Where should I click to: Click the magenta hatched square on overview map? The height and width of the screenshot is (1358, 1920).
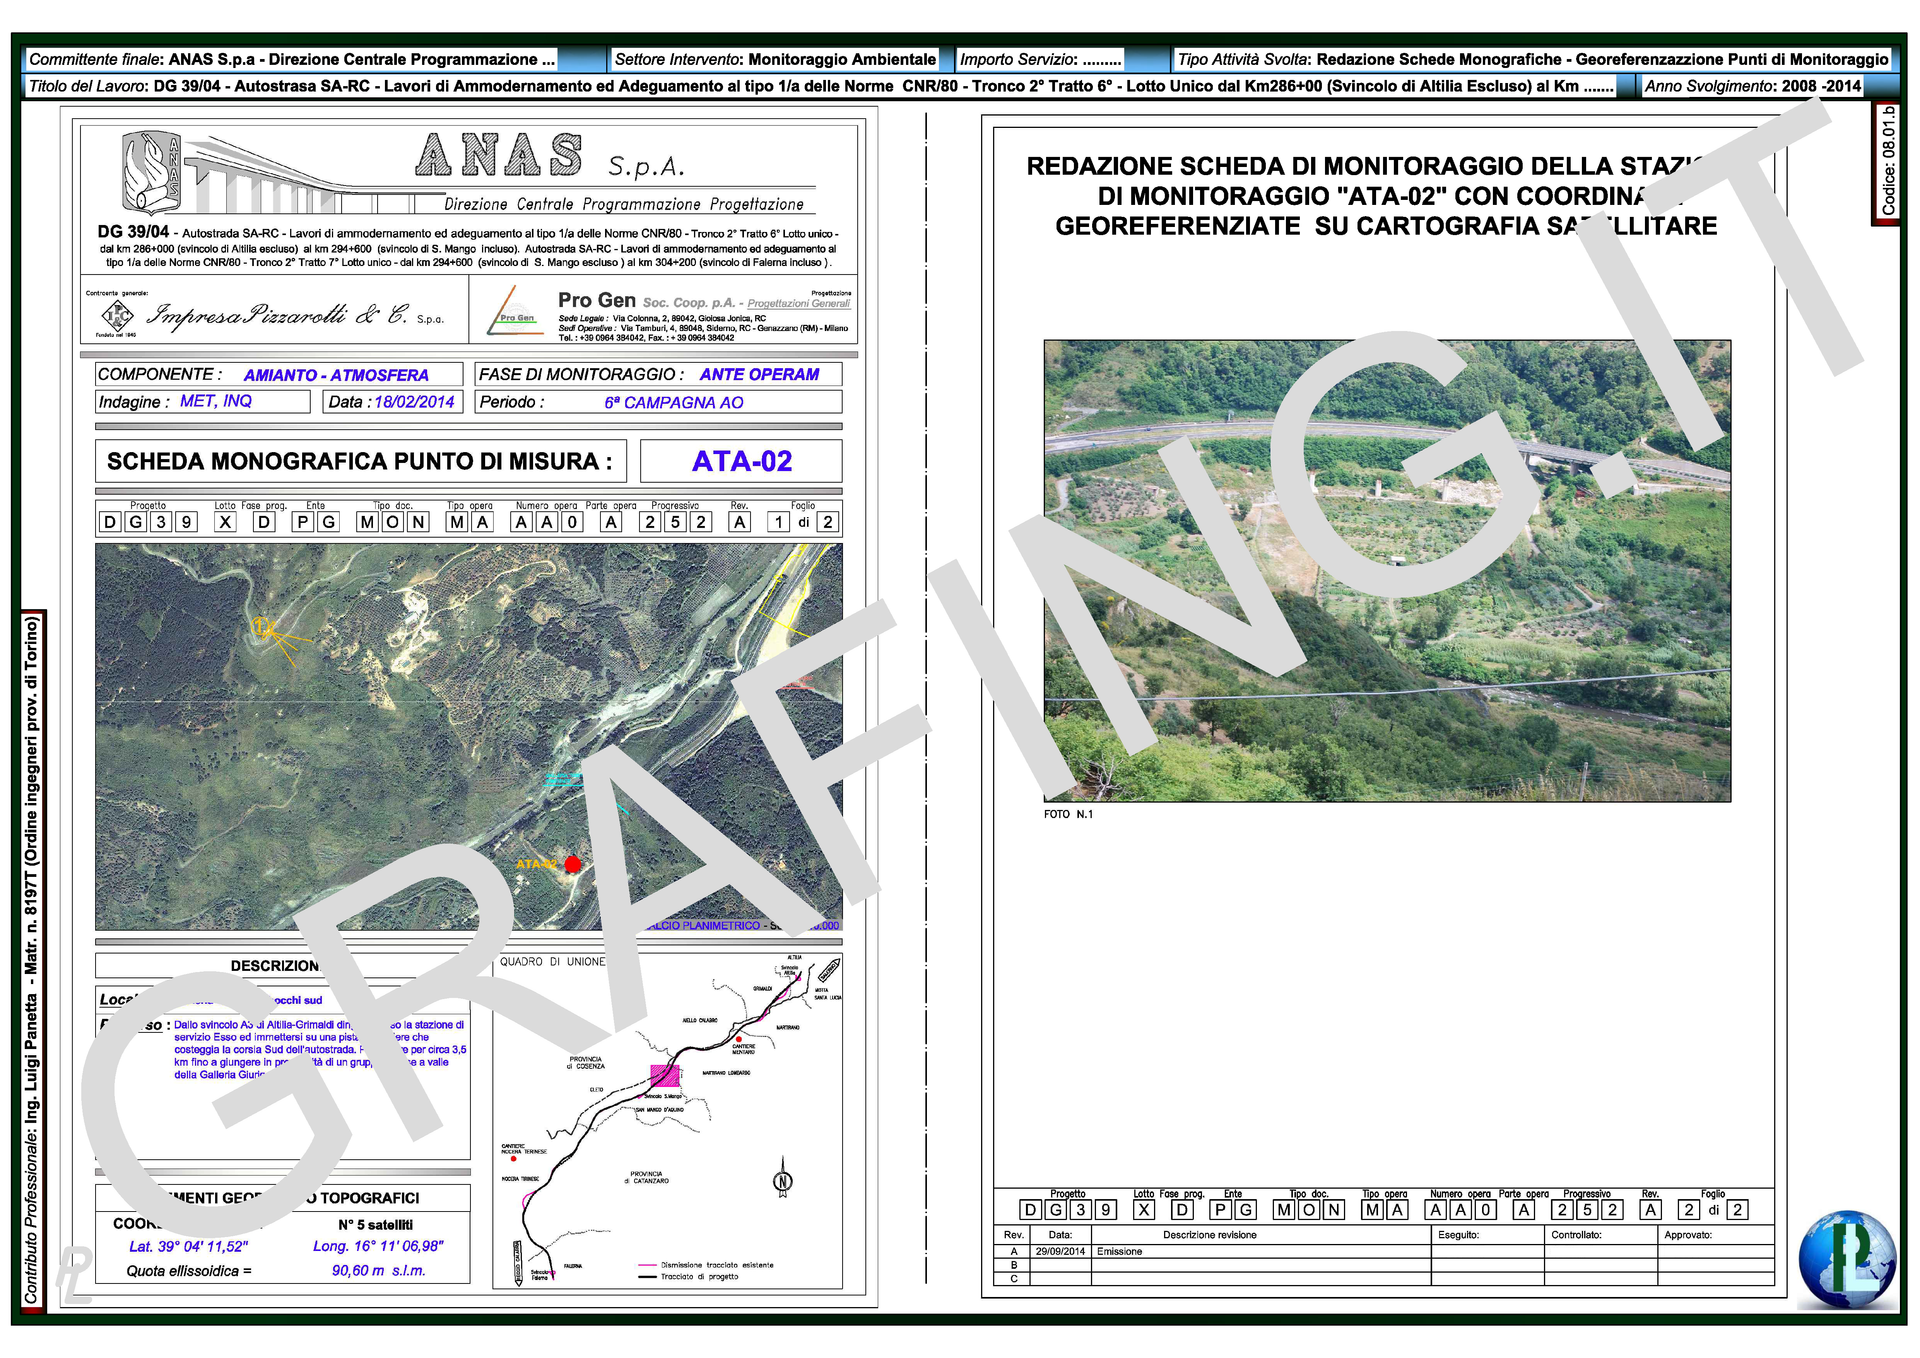(665, 1076)
